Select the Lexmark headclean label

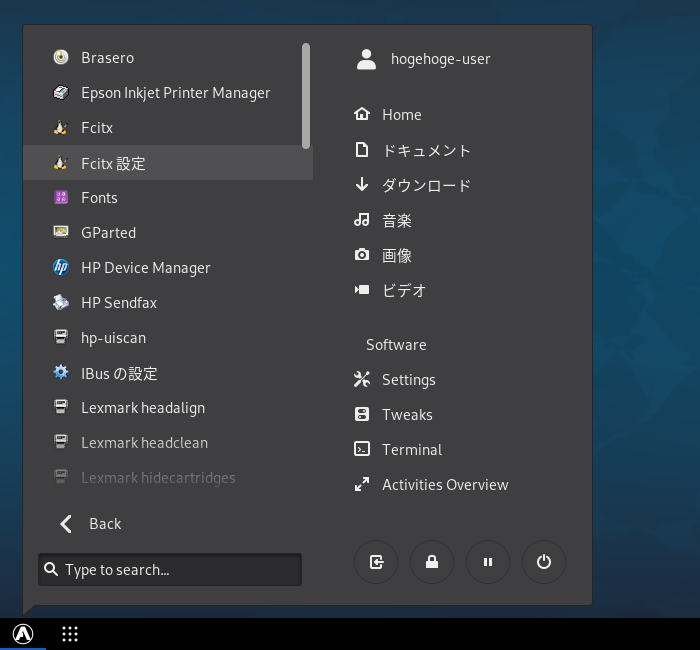[144, 443]
